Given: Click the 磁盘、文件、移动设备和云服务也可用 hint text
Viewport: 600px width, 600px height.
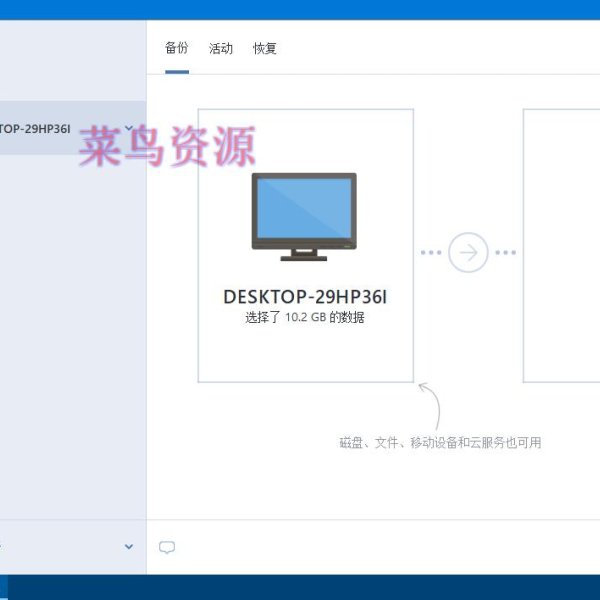Looking at the screenshot, I should (440, 443).
